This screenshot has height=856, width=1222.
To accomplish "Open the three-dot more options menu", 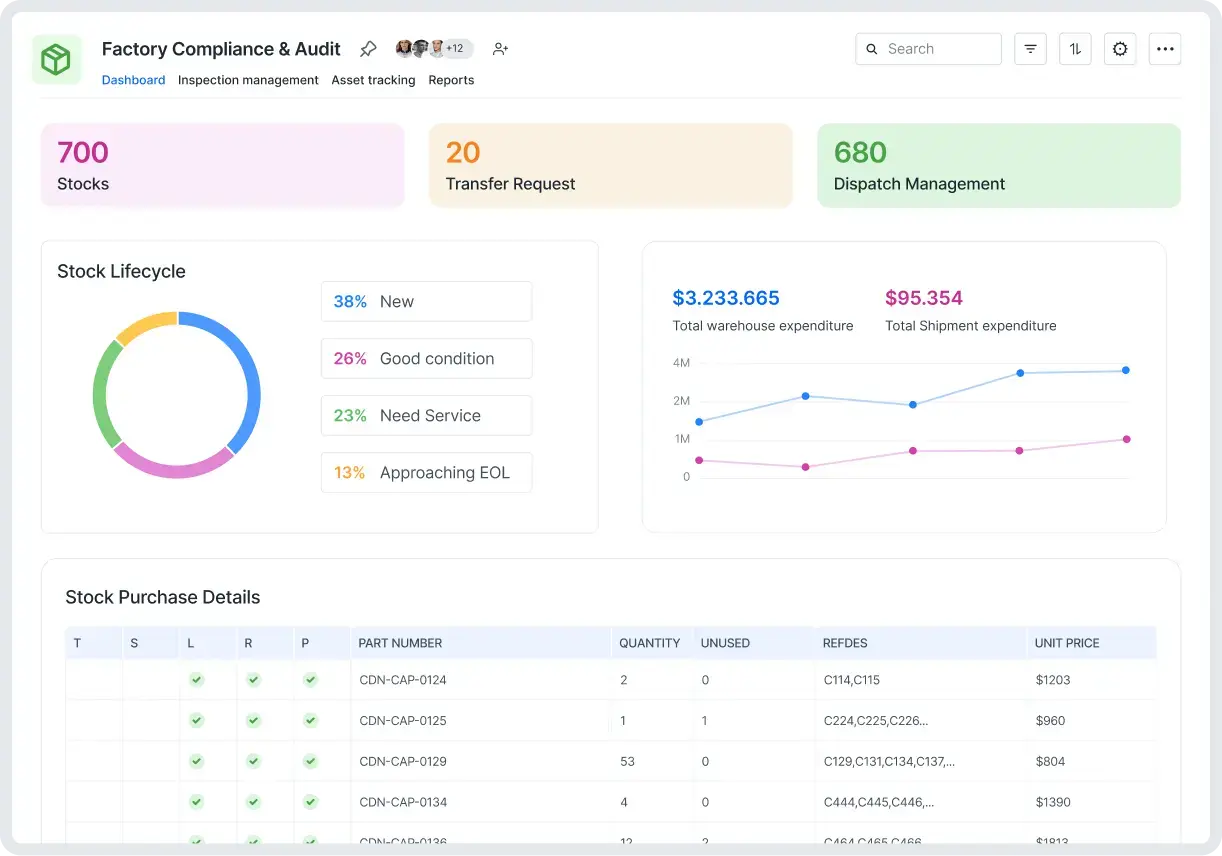I will [1165, 49].
